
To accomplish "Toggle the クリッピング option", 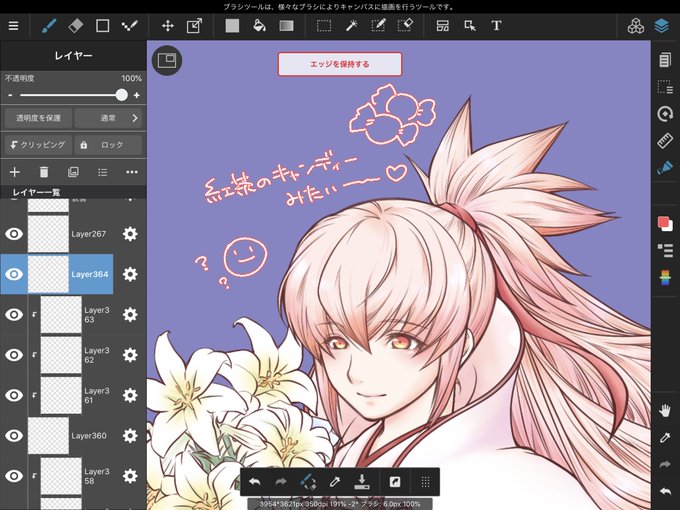I will (x=38, y=145).
